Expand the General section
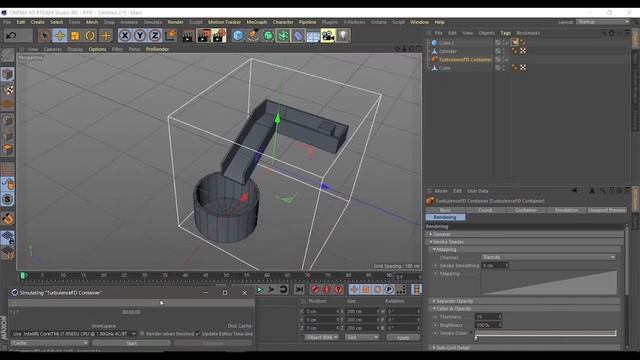Screen dimensions: 640x360 click(525, 234)
